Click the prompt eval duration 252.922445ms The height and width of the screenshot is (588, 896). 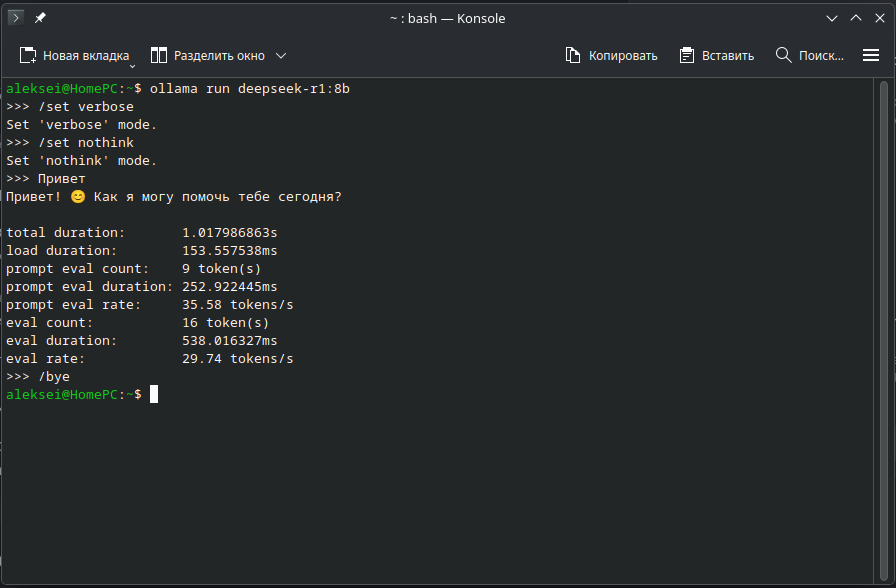[230, 286]
